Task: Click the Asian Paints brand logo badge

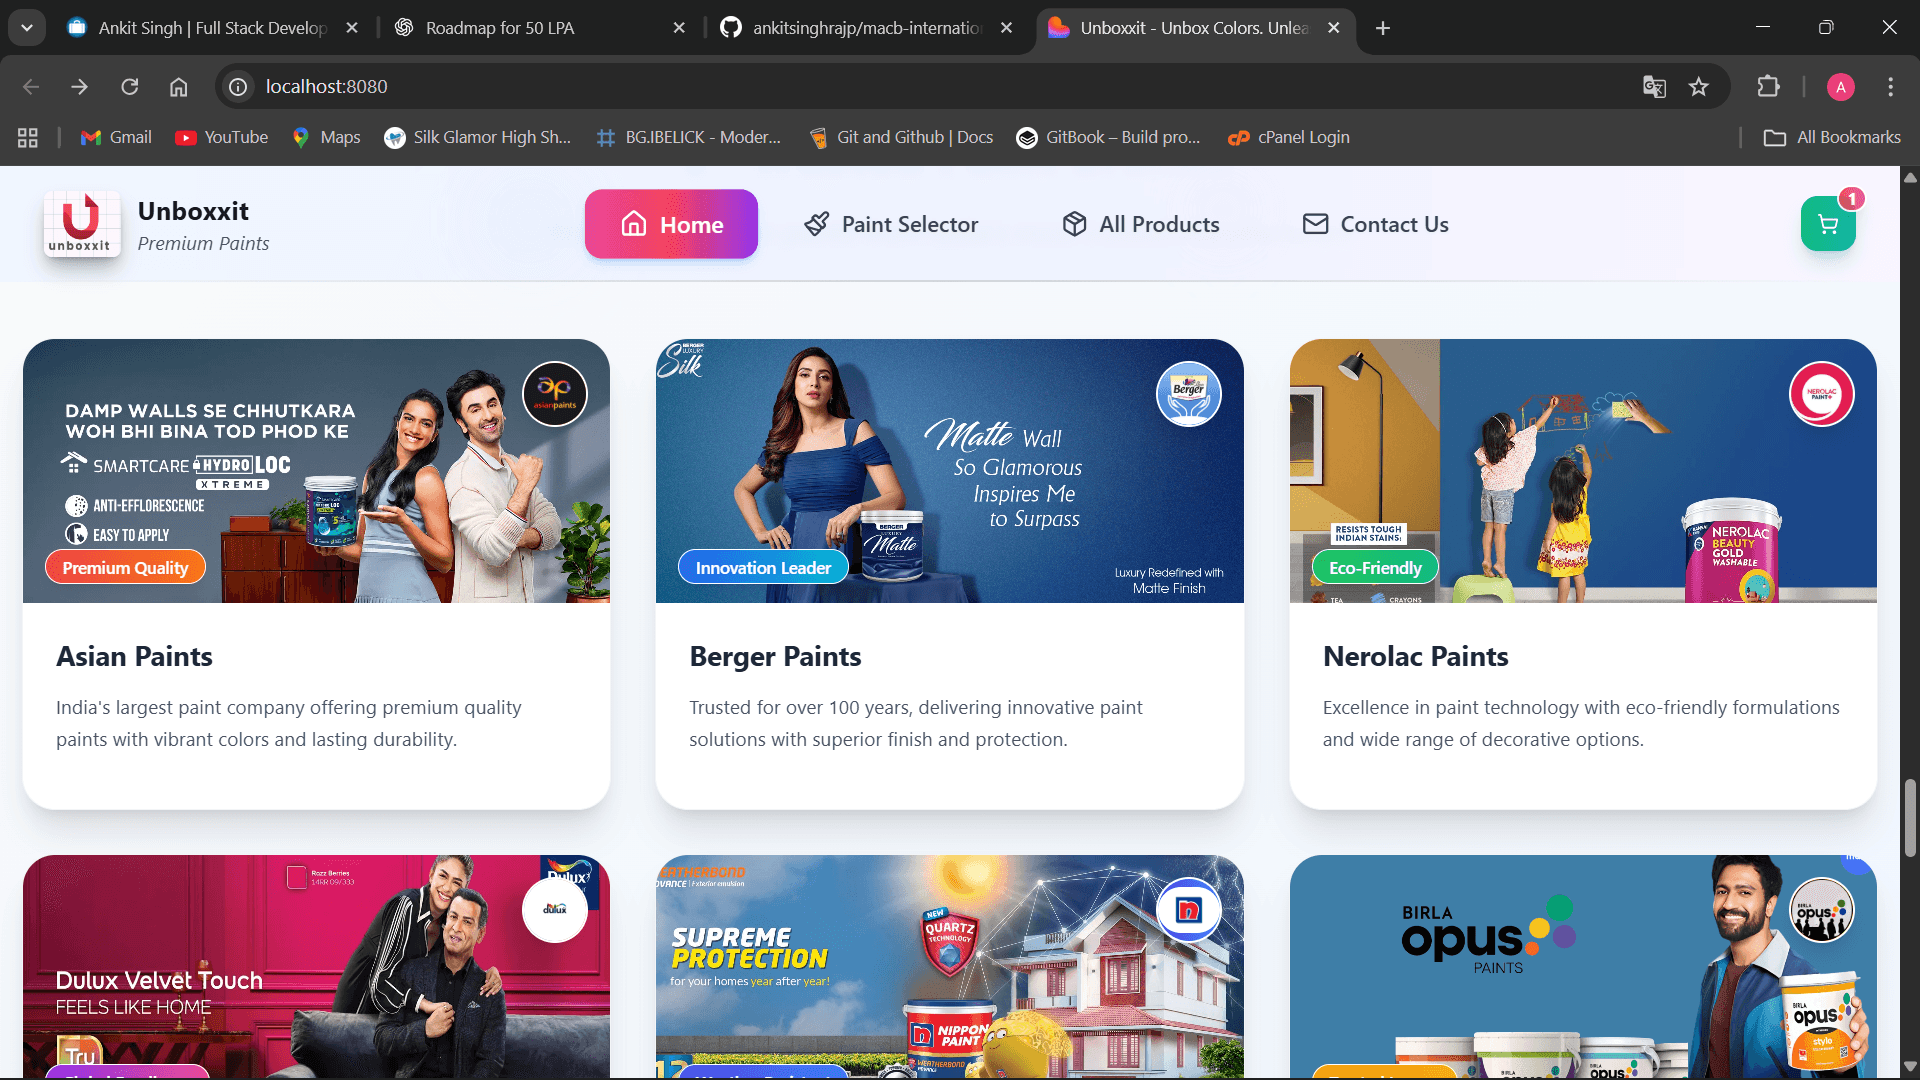Action: pos(555,394)
